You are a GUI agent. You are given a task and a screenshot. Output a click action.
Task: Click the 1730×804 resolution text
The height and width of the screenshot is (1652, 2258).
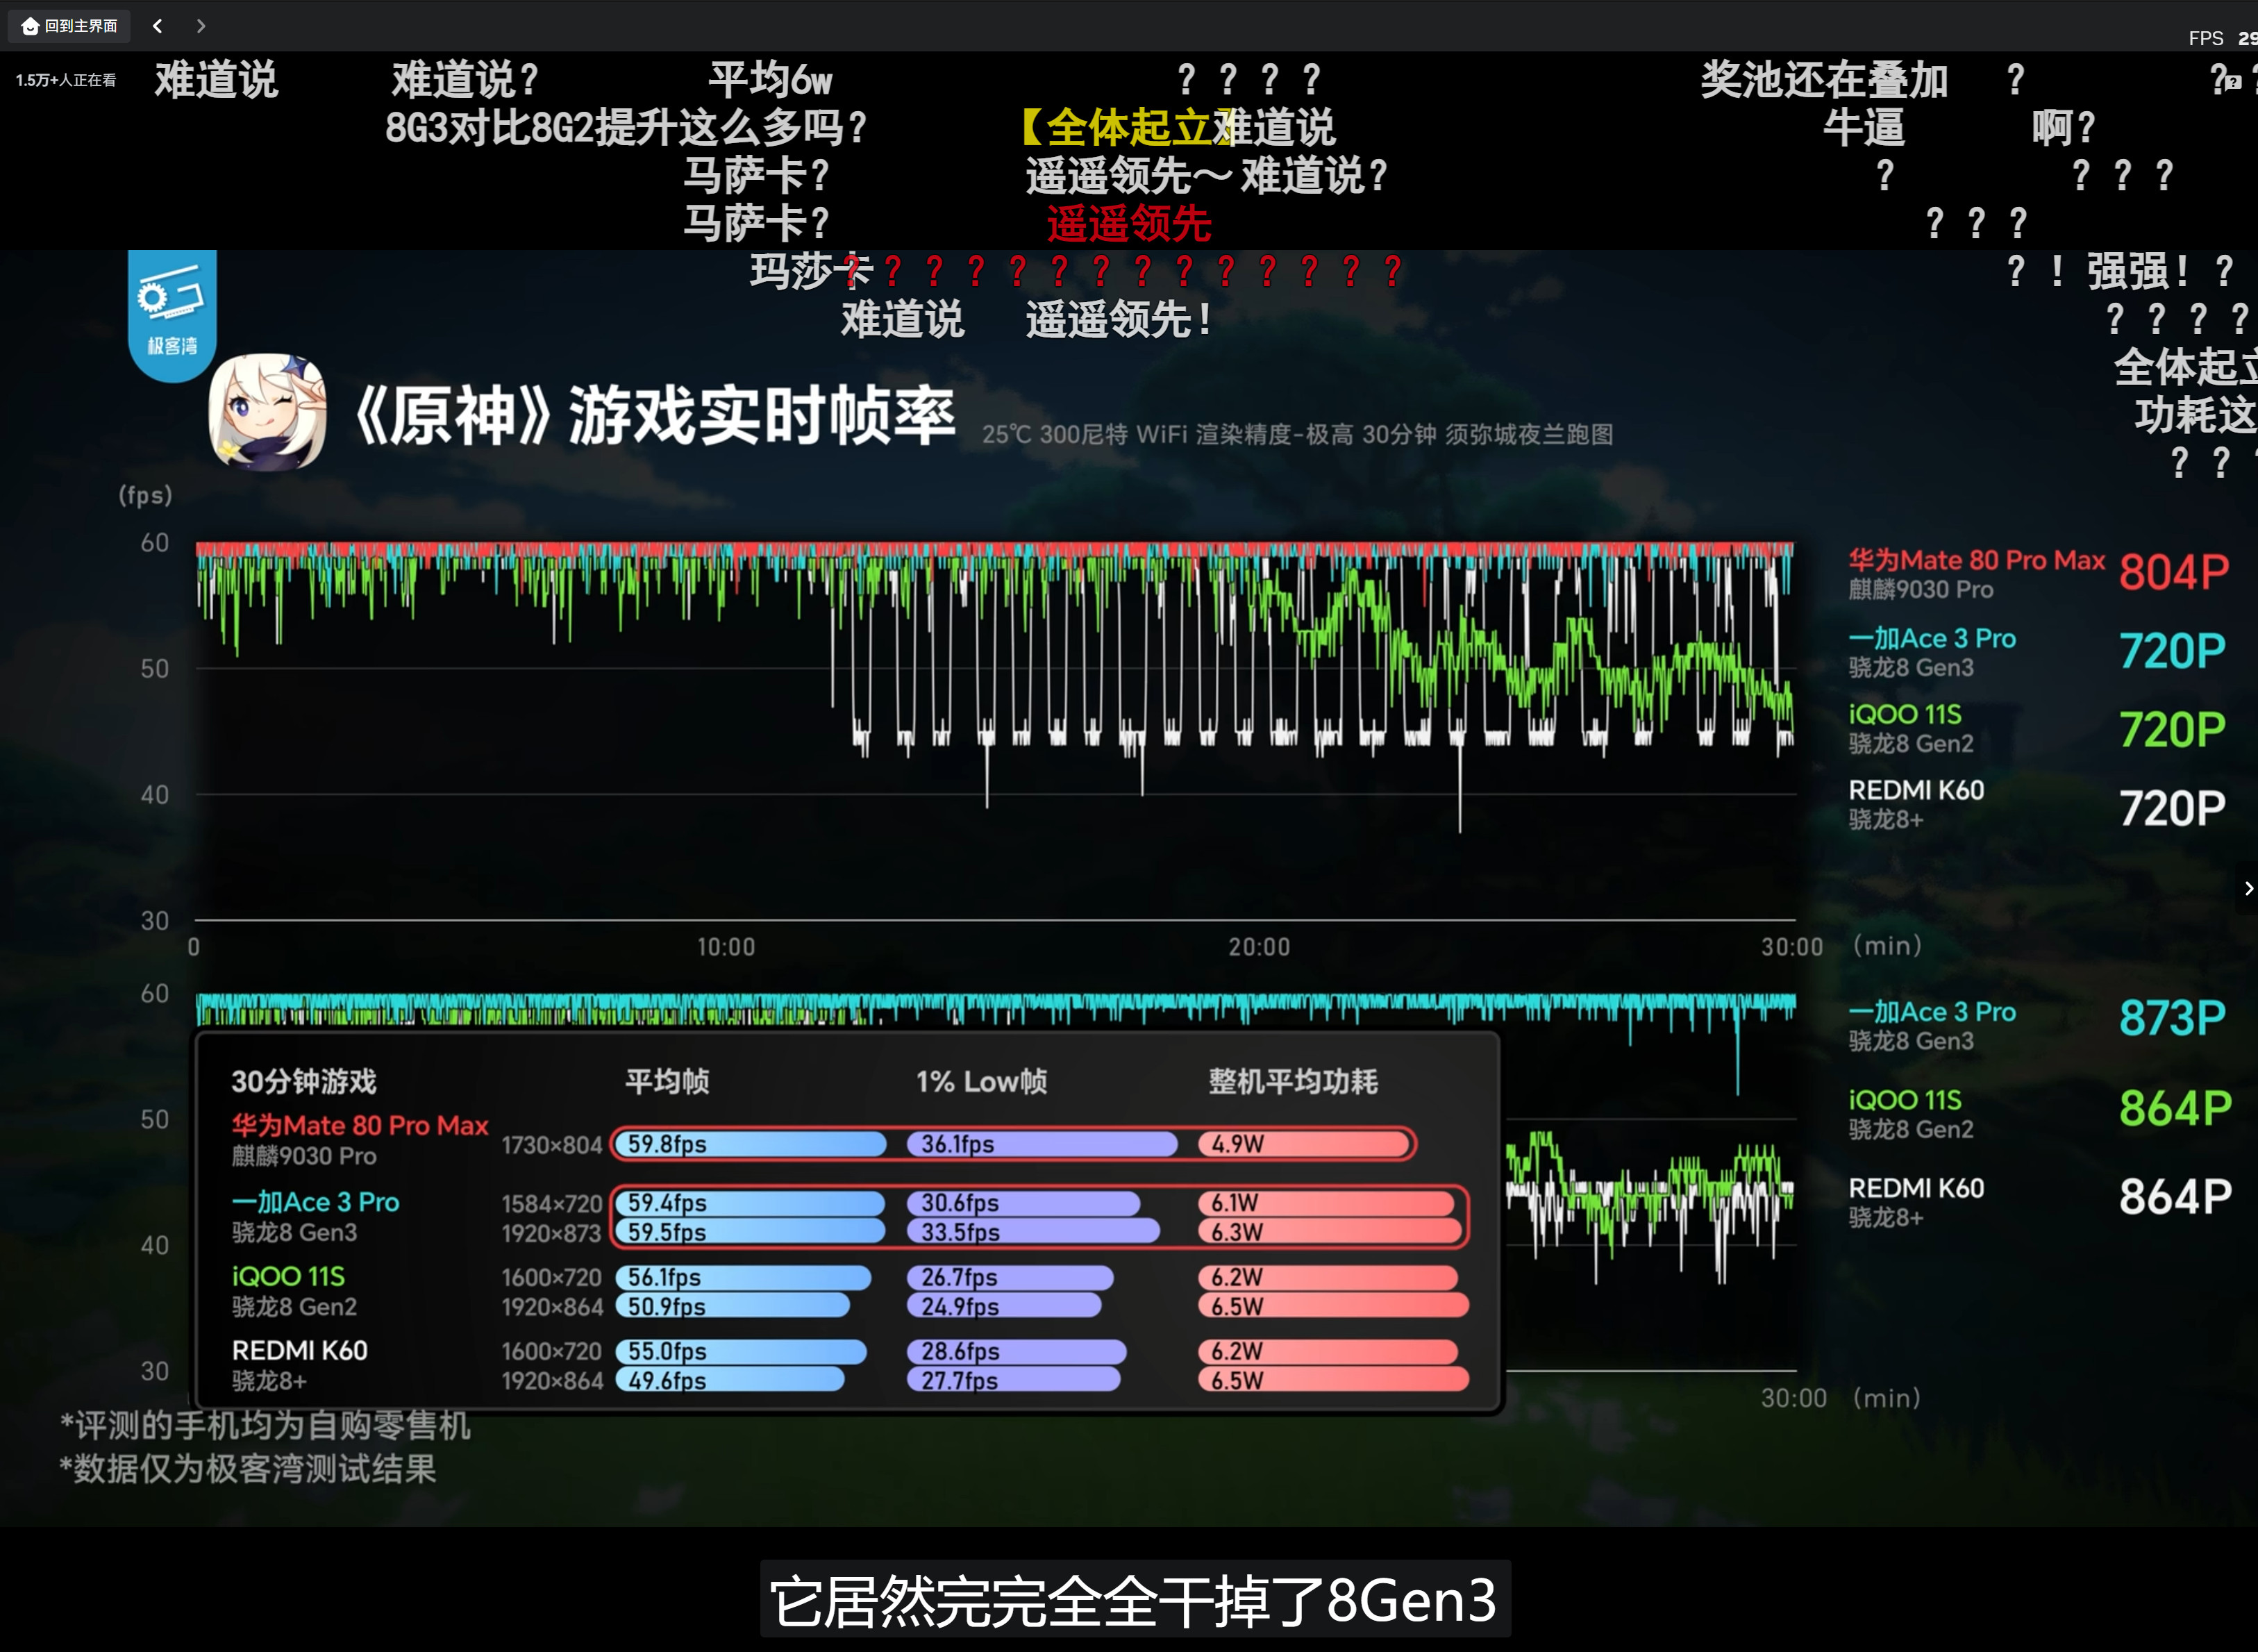point(552,1145)
